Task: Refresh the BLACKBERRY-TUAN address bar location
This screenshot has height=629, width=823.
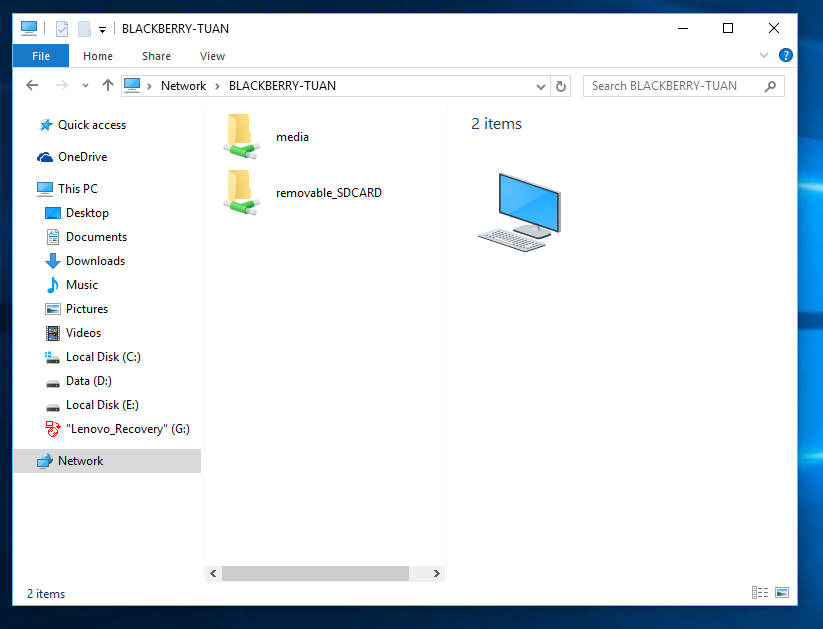Action: click(x=561, y=86)
